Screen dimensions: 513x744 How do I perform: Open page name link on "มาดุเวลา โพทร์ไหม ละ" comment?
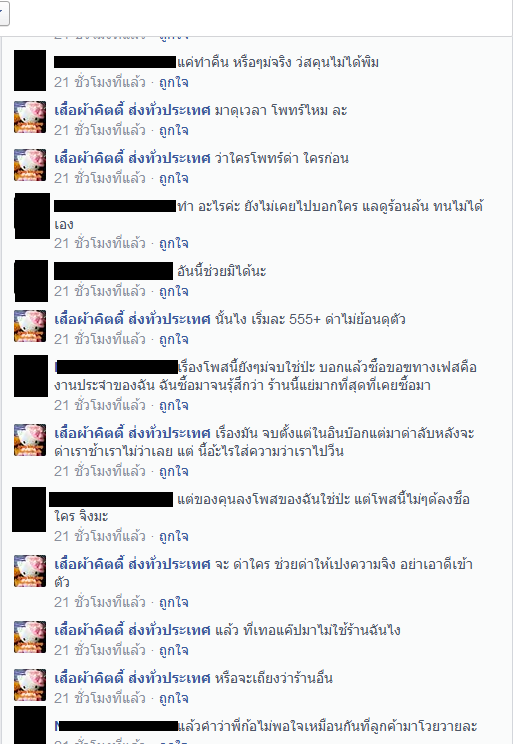(x=132, y=111)
